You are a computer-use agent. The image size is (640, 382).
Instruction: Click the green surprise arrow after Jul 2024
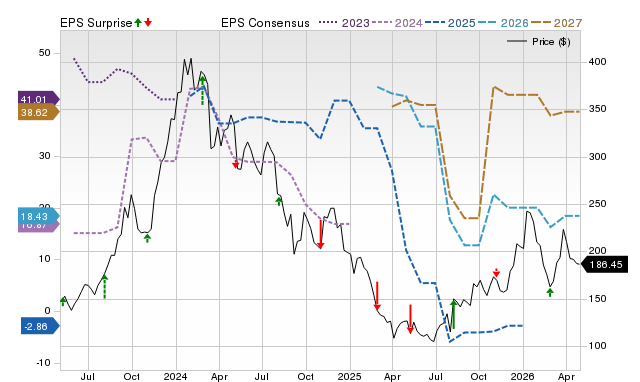pyautogui.click(x=279, y=201)
